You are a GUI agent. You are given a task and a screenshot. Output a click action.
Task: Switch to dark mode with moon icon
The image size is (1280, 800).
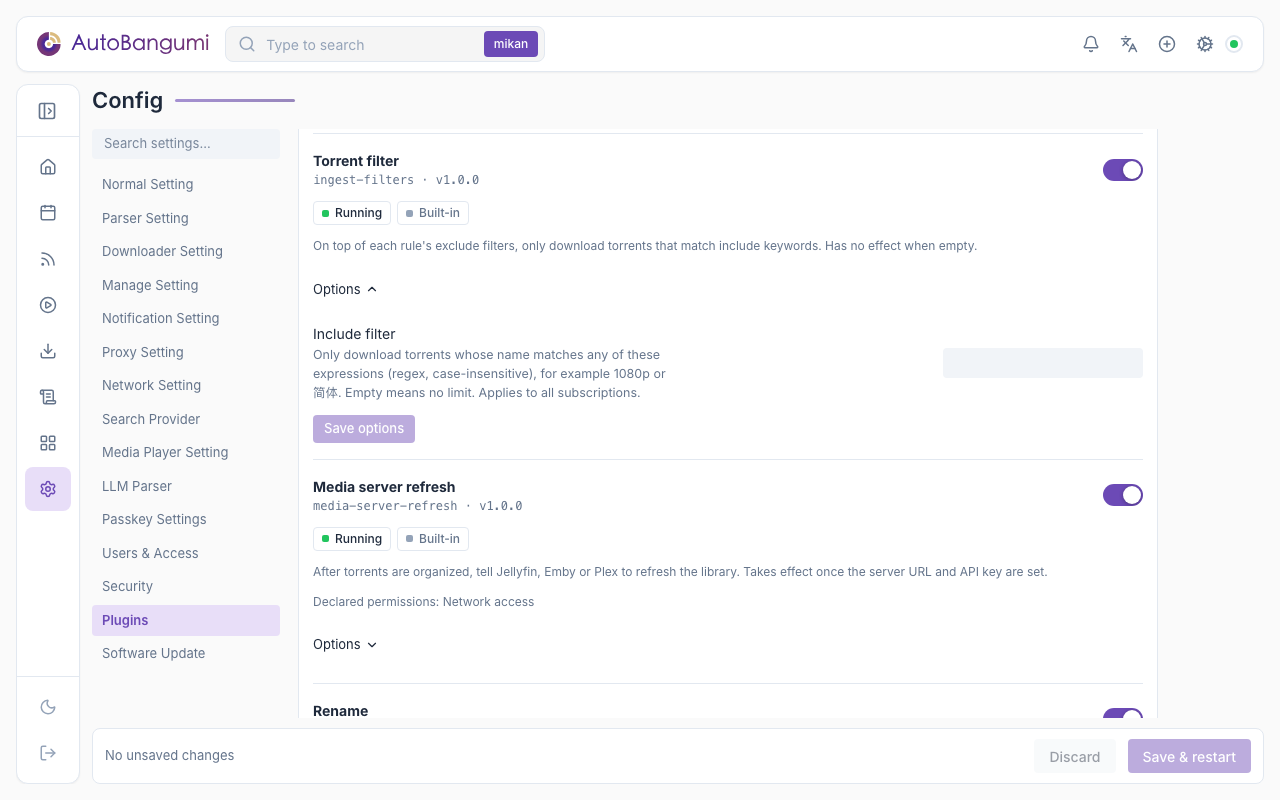pyautogui.click(x=48, y=707)
